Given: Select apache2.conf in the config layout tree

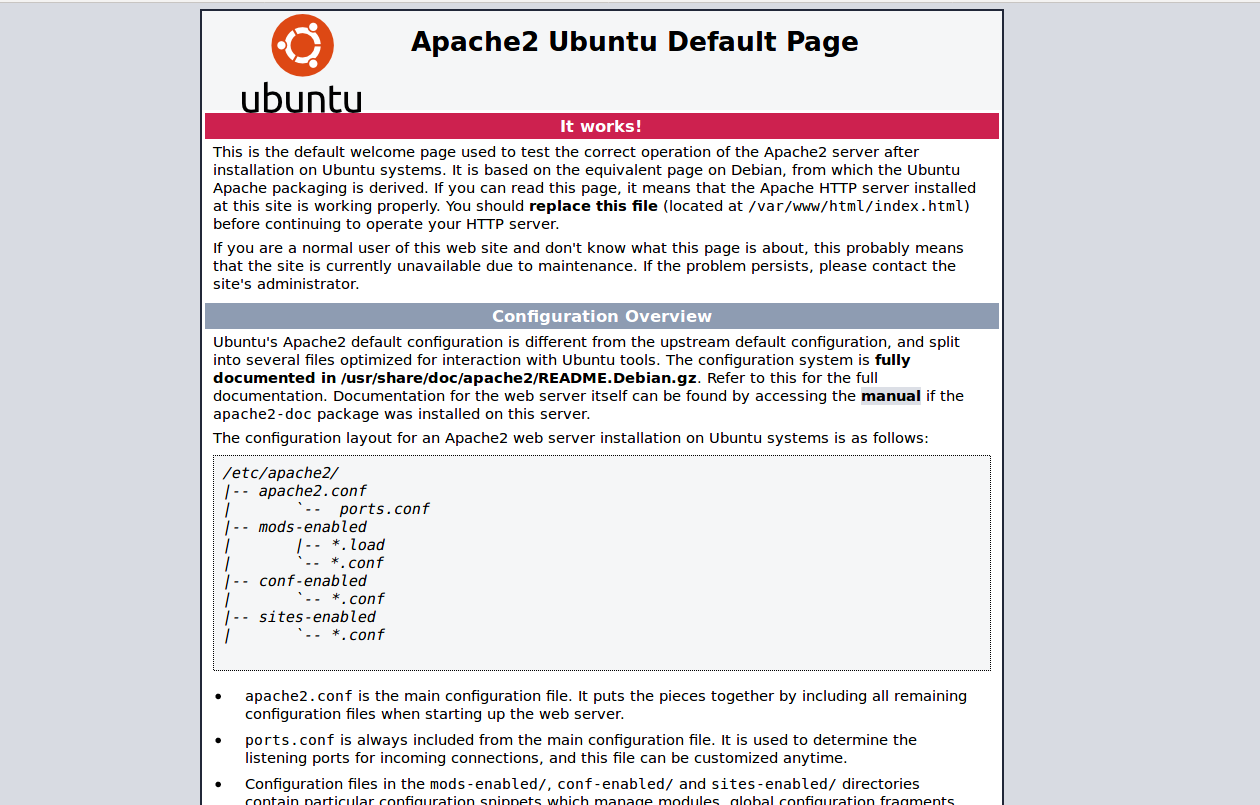Looking at the screenshot, I should point(312,491).
